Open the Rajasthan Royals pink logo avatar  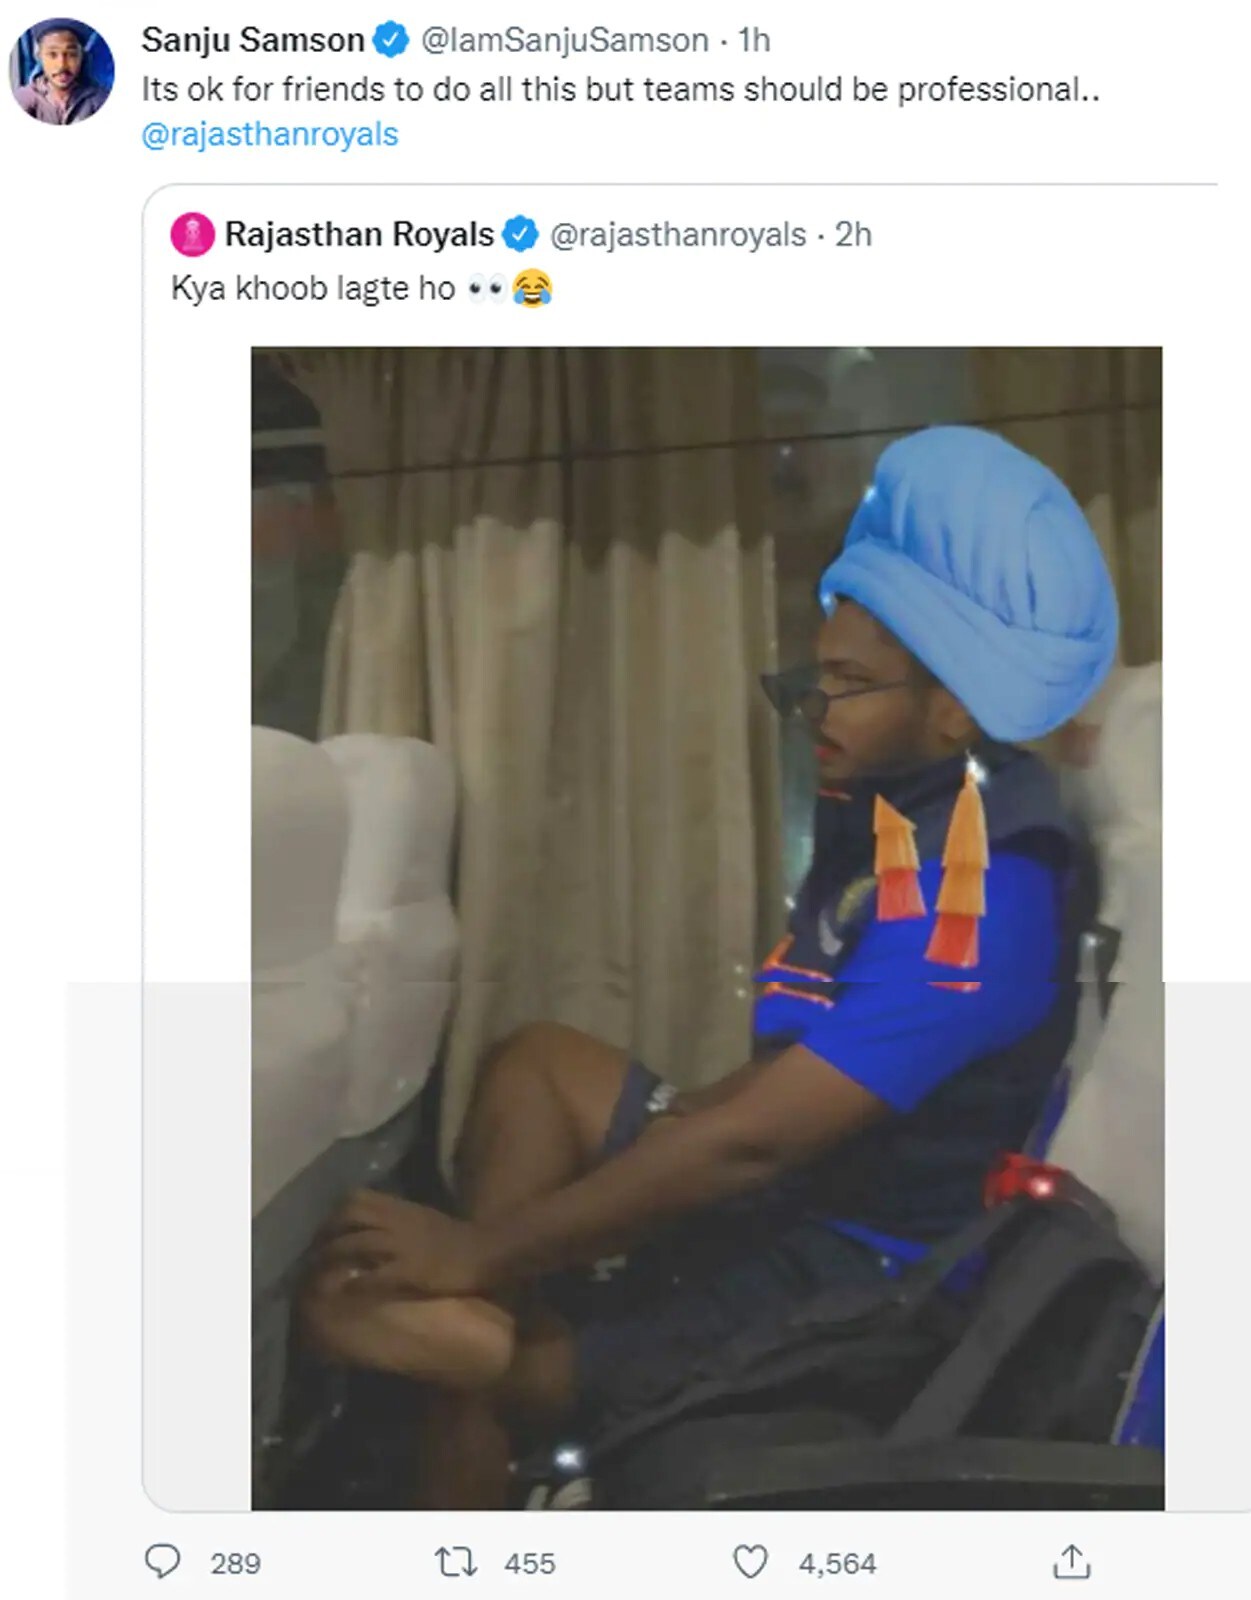tap(192, 235)
